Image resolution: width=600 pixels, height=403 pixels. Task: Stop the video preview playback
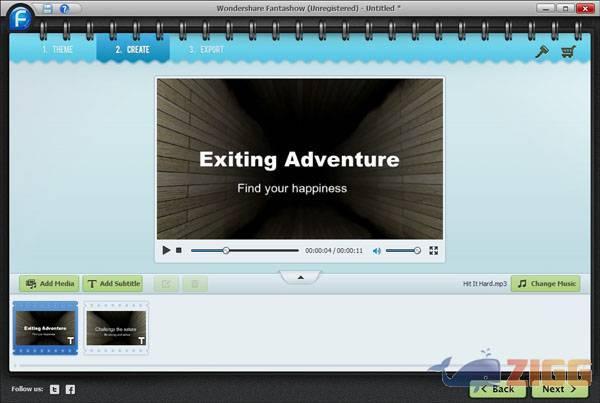pyautogui.click(x=179, y=250)
